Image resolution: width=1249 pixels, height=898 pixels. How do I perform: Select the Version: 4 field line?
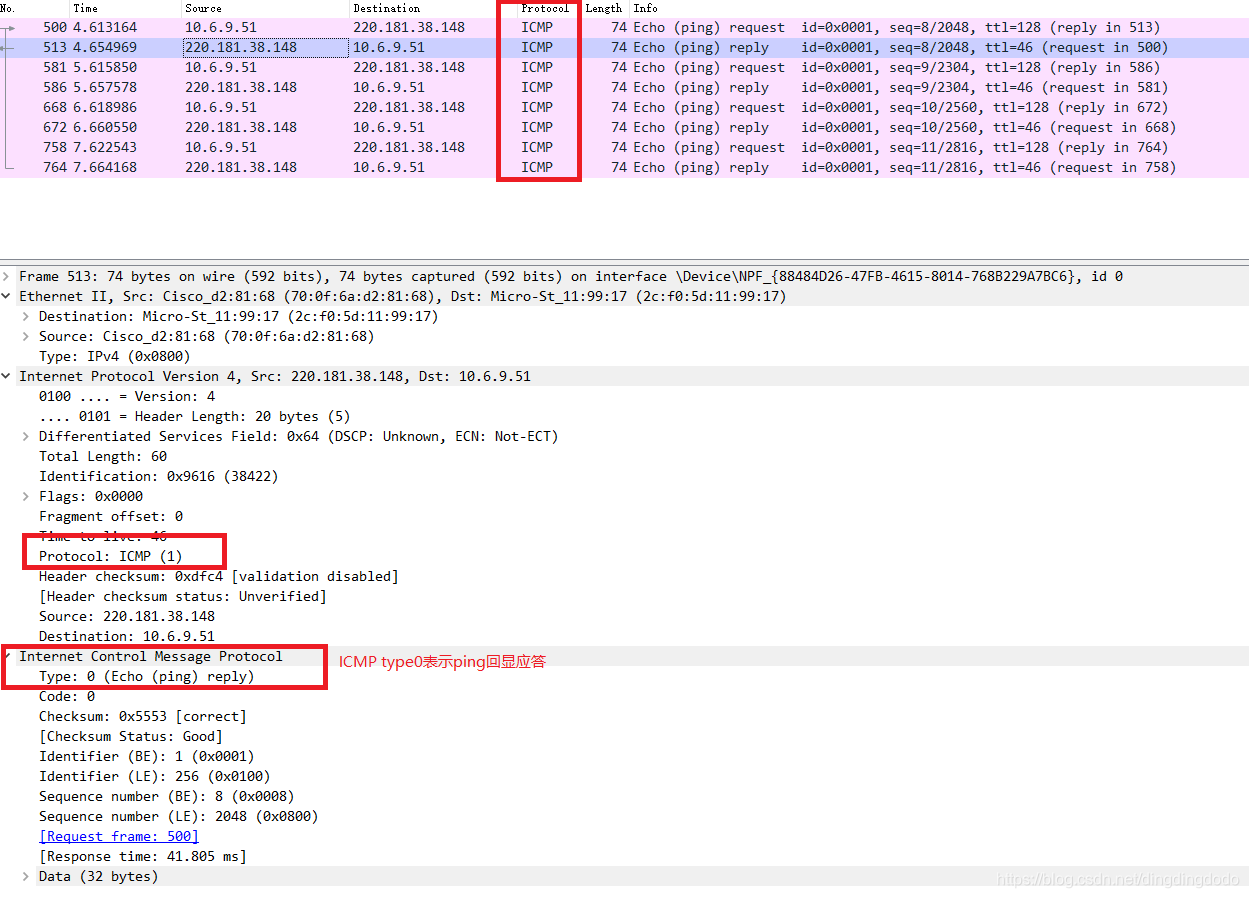pos(127,396)
